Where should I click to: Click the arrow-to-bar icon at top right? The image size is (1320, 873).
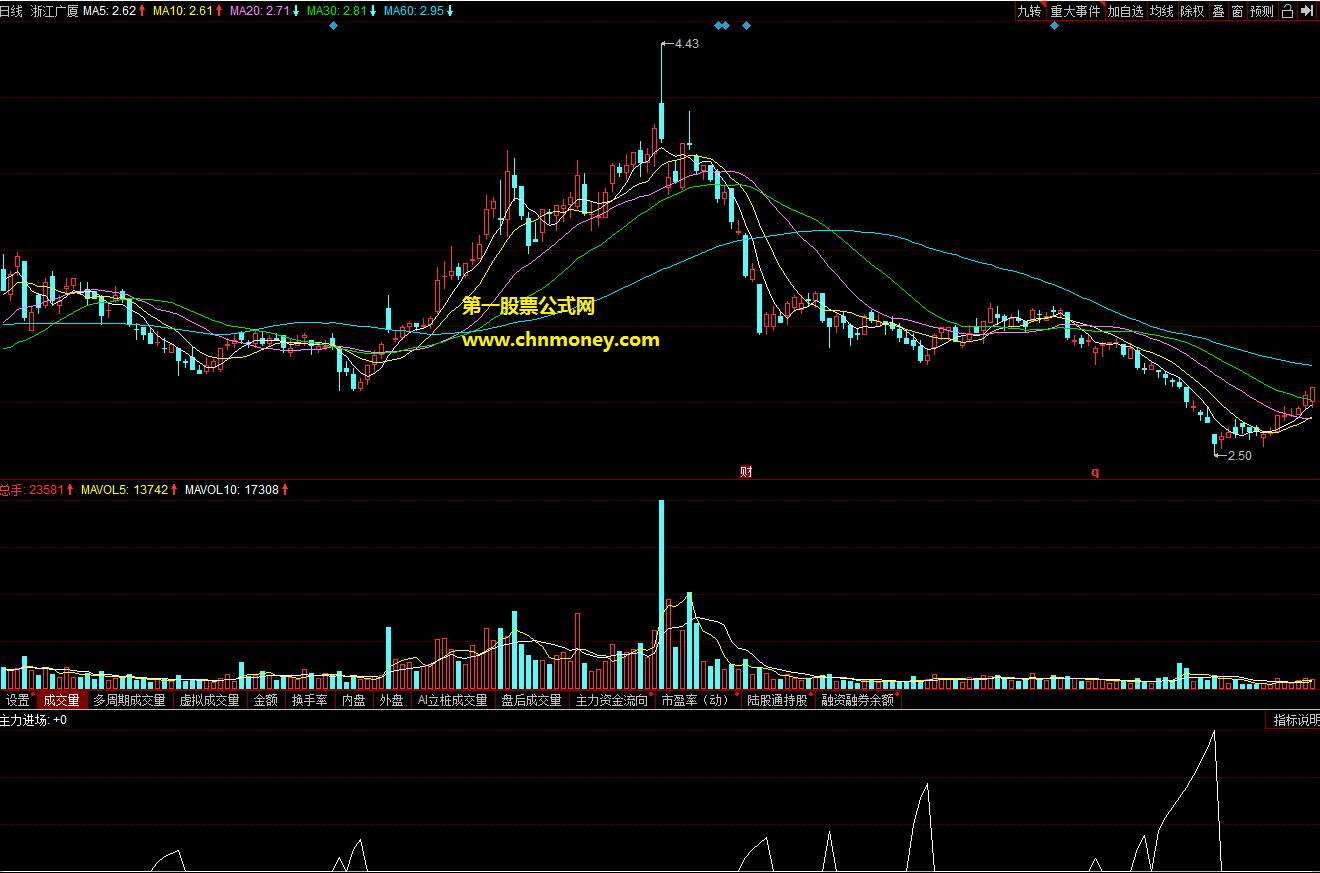click(1307, 11)
